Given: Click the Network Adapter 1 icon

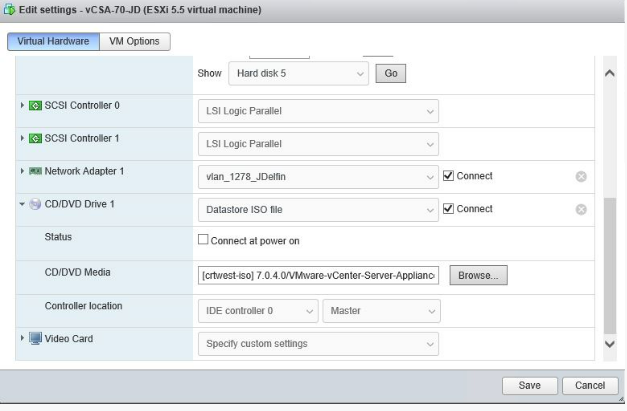Looking at the screenshot, I should (x=36, y=172).
